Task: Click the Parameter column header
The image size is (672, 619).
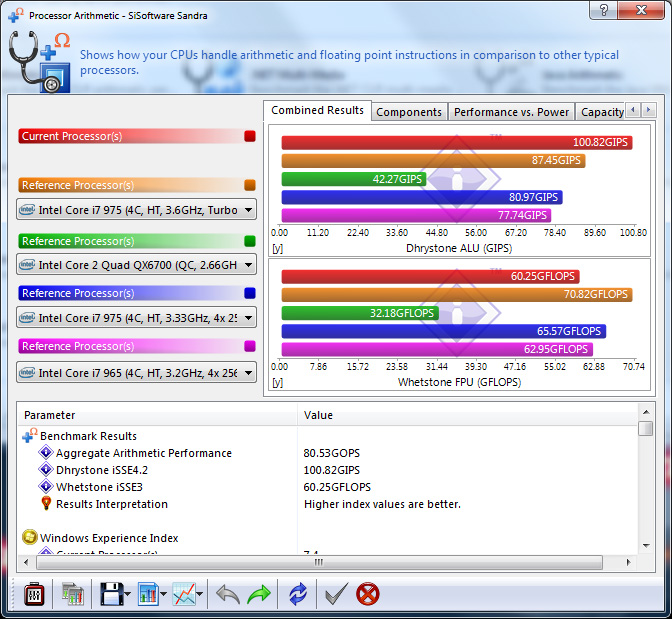Action: tap(158, 415)
